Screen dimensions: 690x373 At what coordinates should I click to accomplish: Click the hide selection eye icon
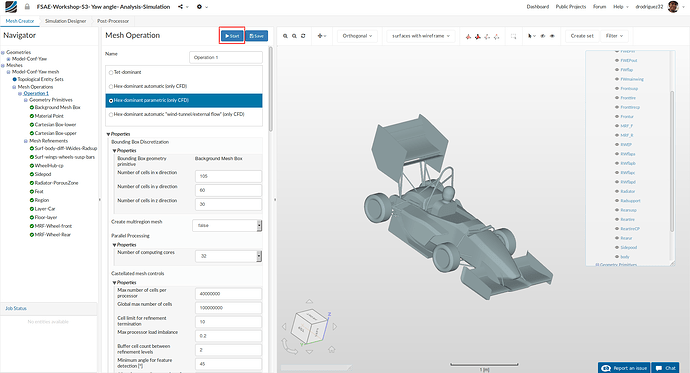(x=543, y=36)
